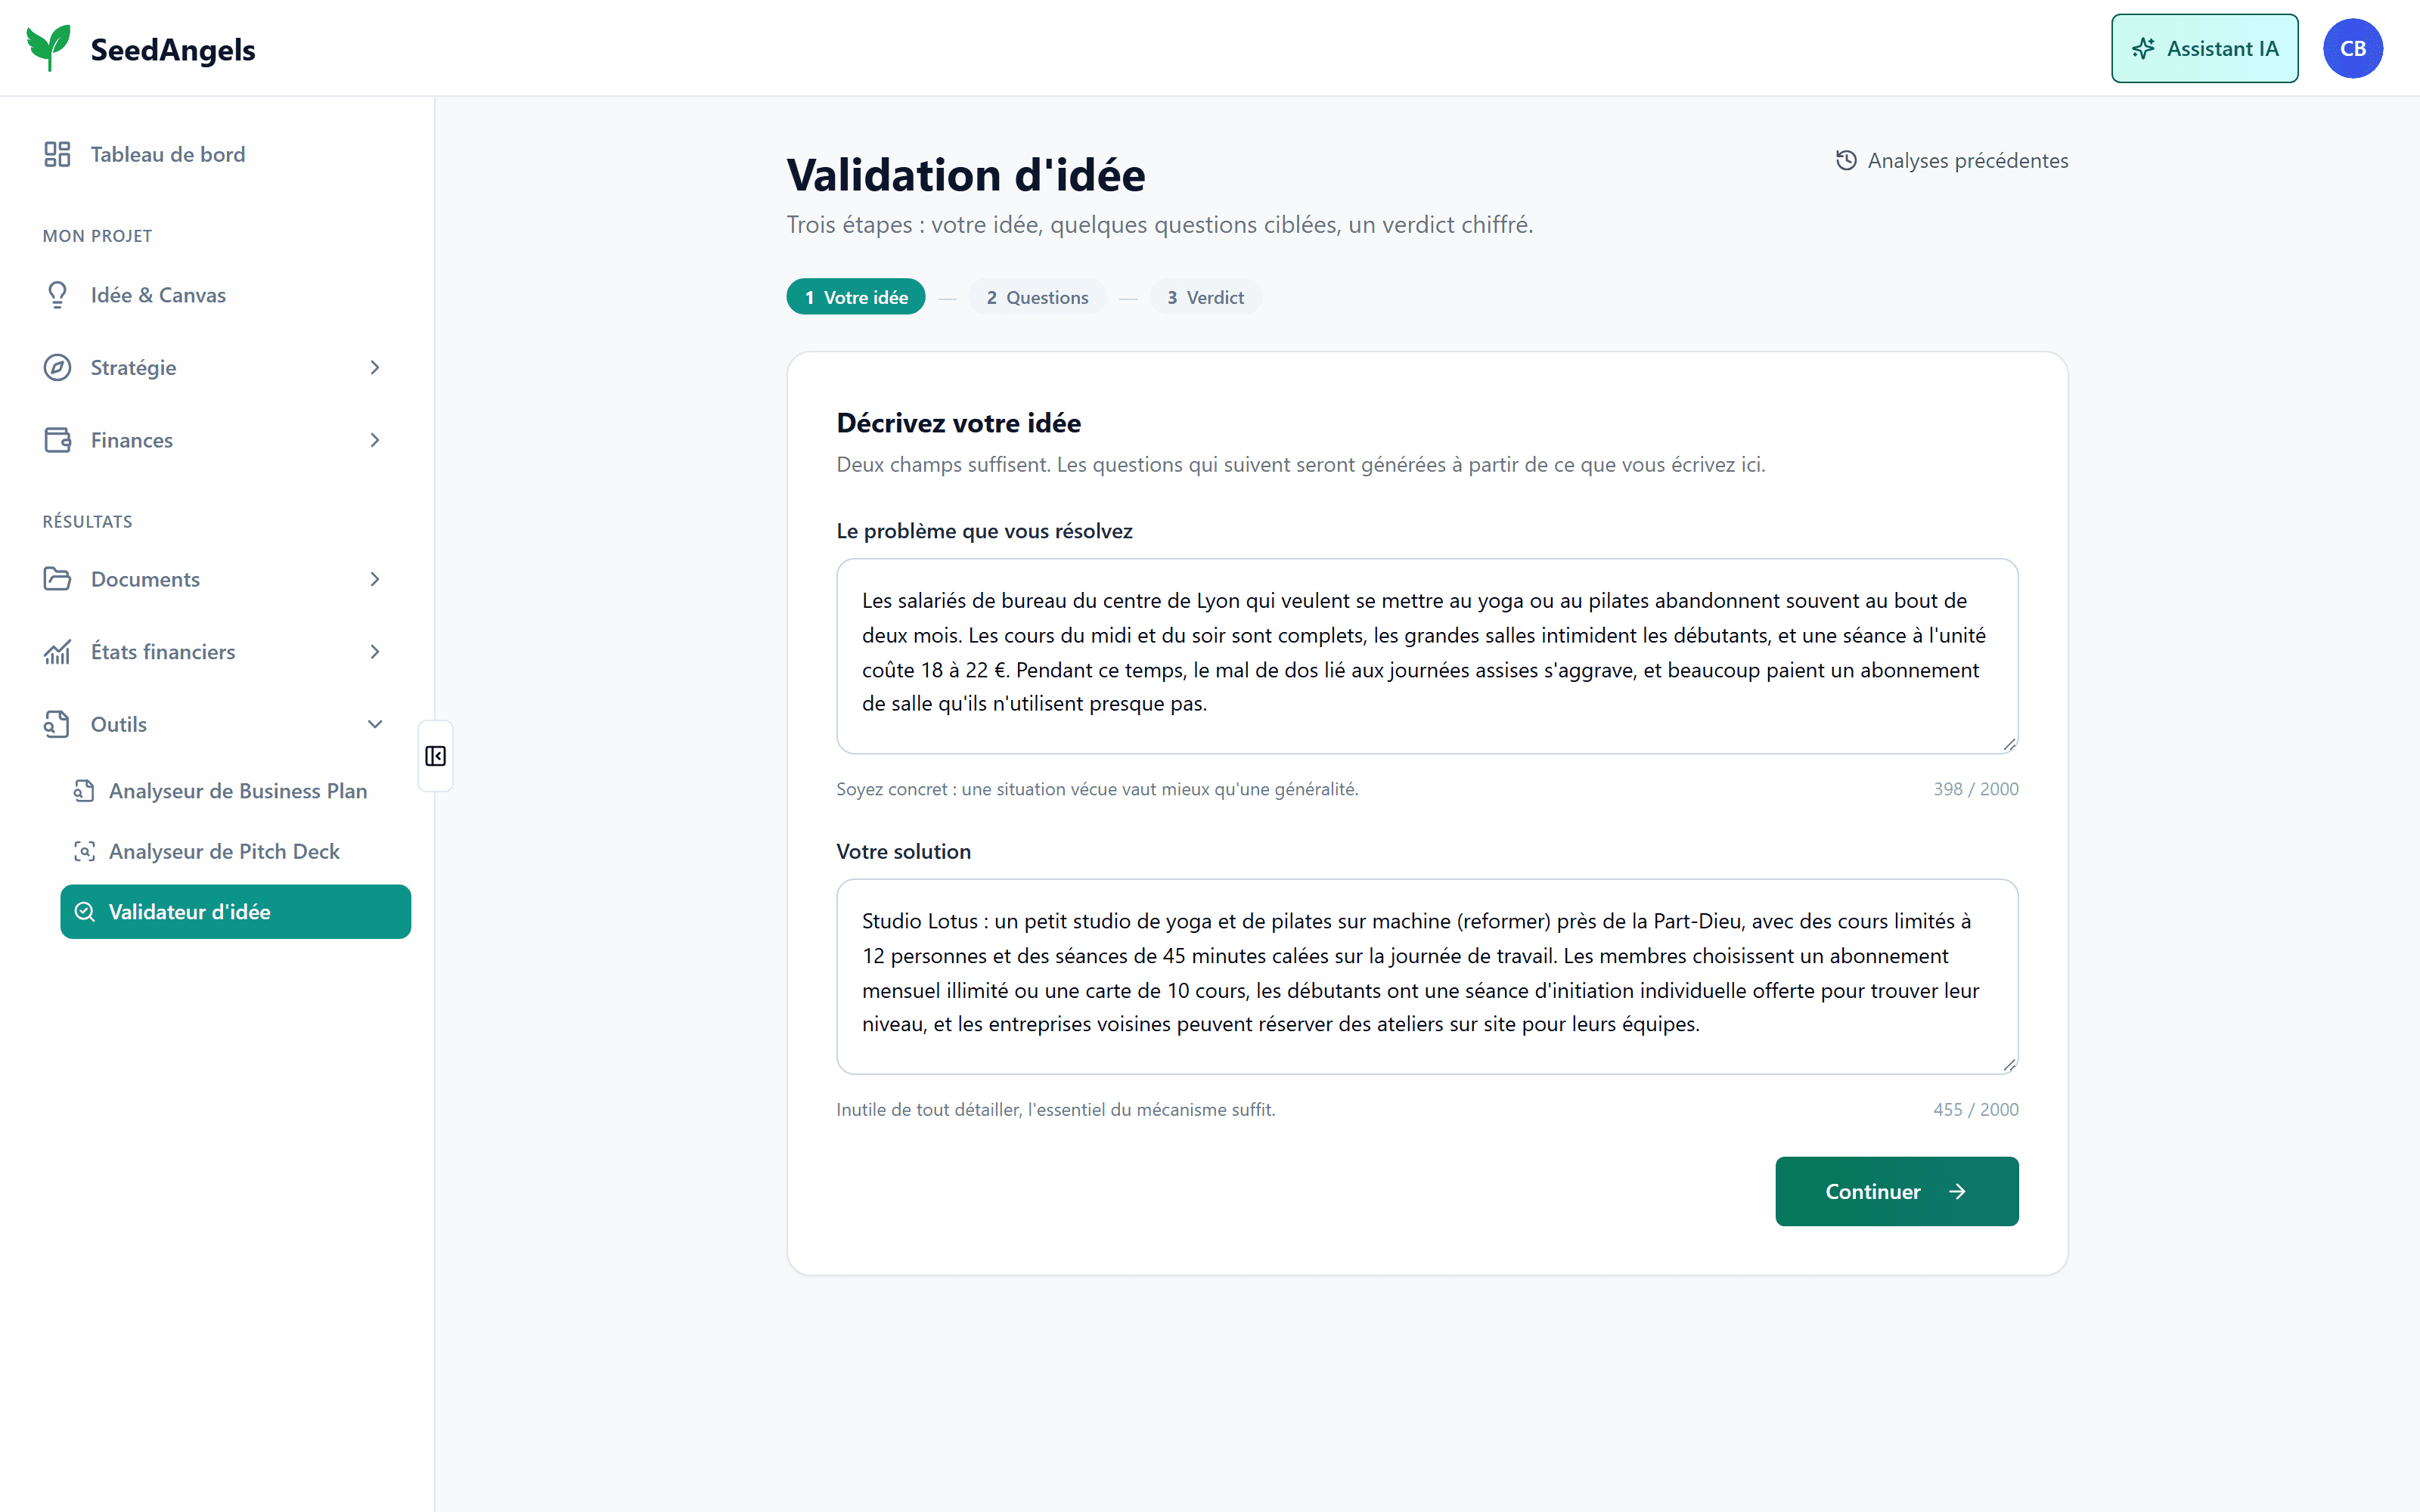Image resolution: width=2420 pixels, height=1512 pixels.
Task: Expand the Finances section chevron
Action: 375,440
